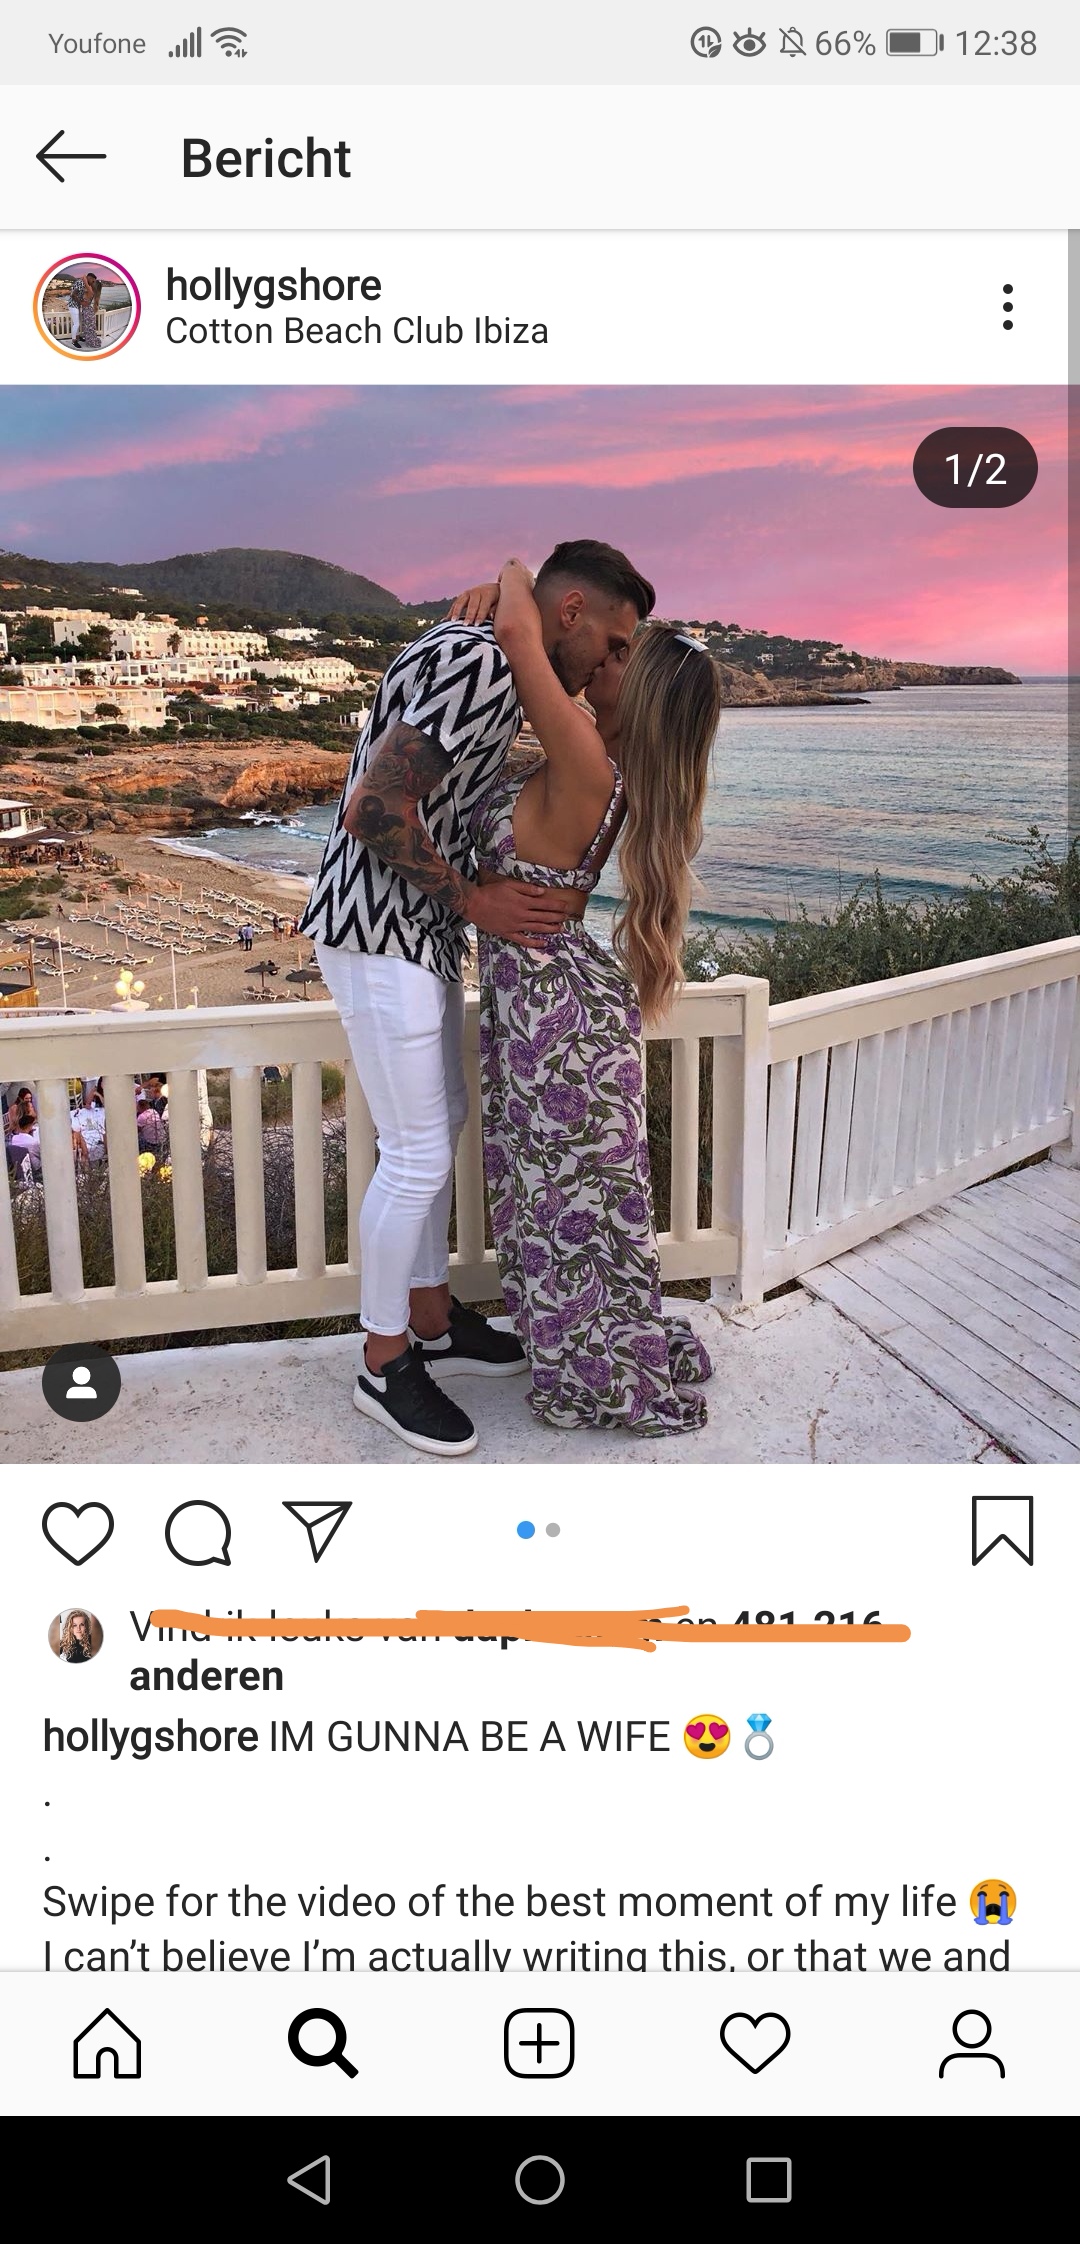Tap the 1/2 photo counter badge
Viewport: 1080px width, 2244px height.
[x=975, y=468]
